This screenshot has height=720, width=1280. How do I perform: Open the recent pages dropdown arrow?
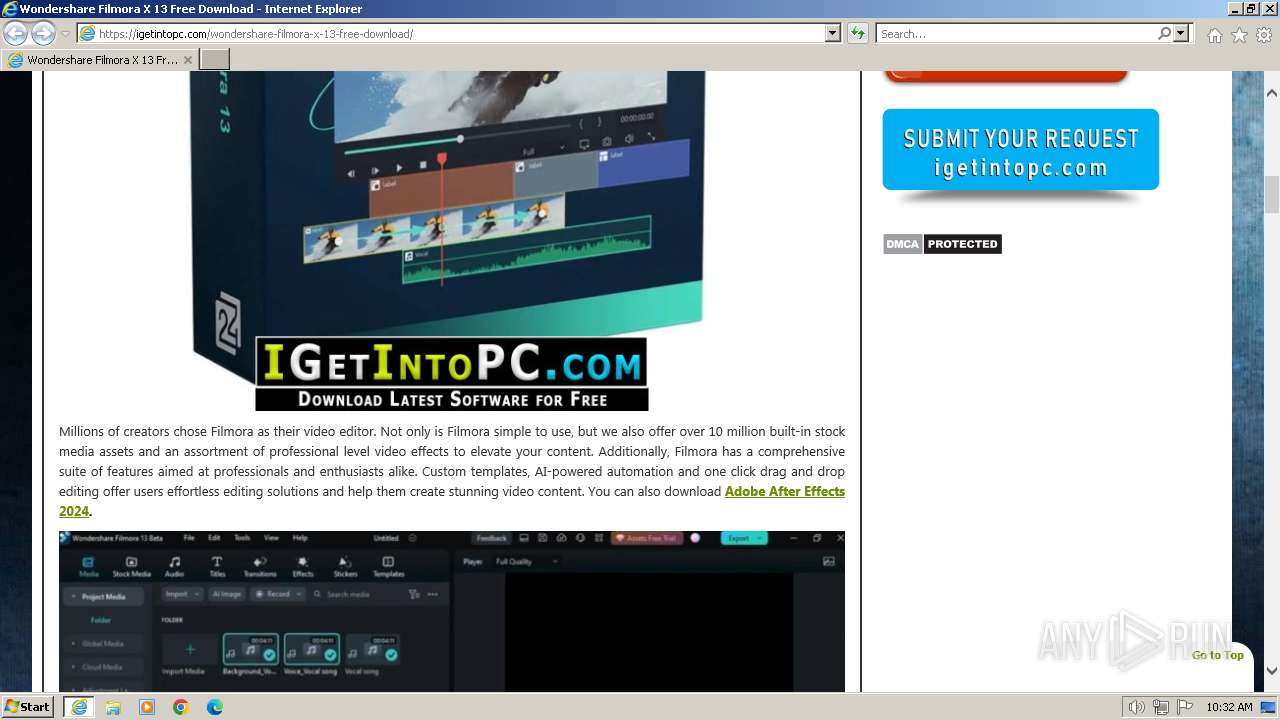pos(65,34)
